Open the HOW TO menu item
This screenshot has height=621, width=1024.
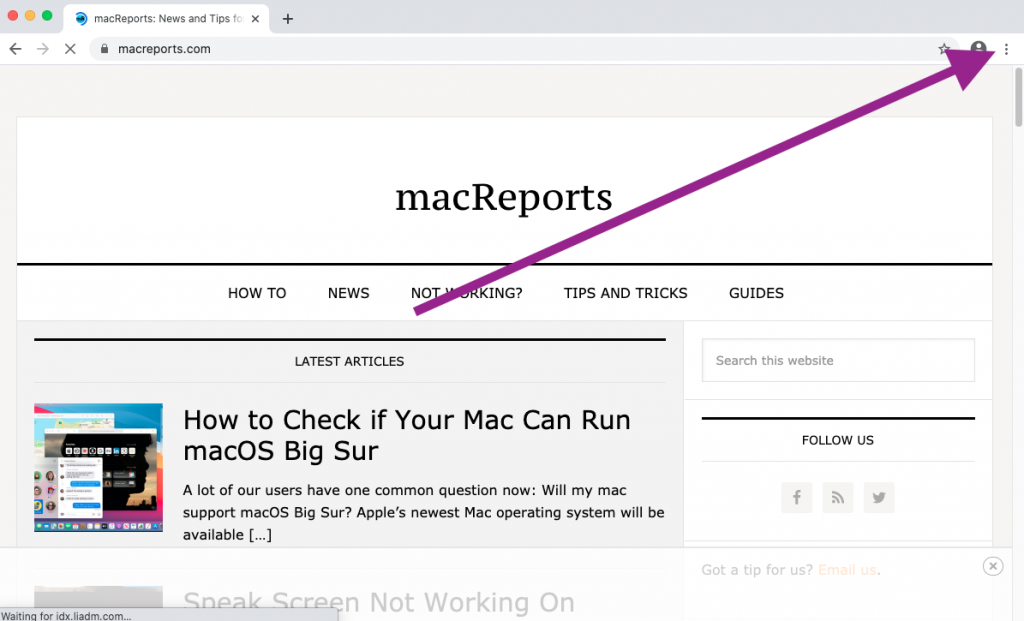click(257, 293)
